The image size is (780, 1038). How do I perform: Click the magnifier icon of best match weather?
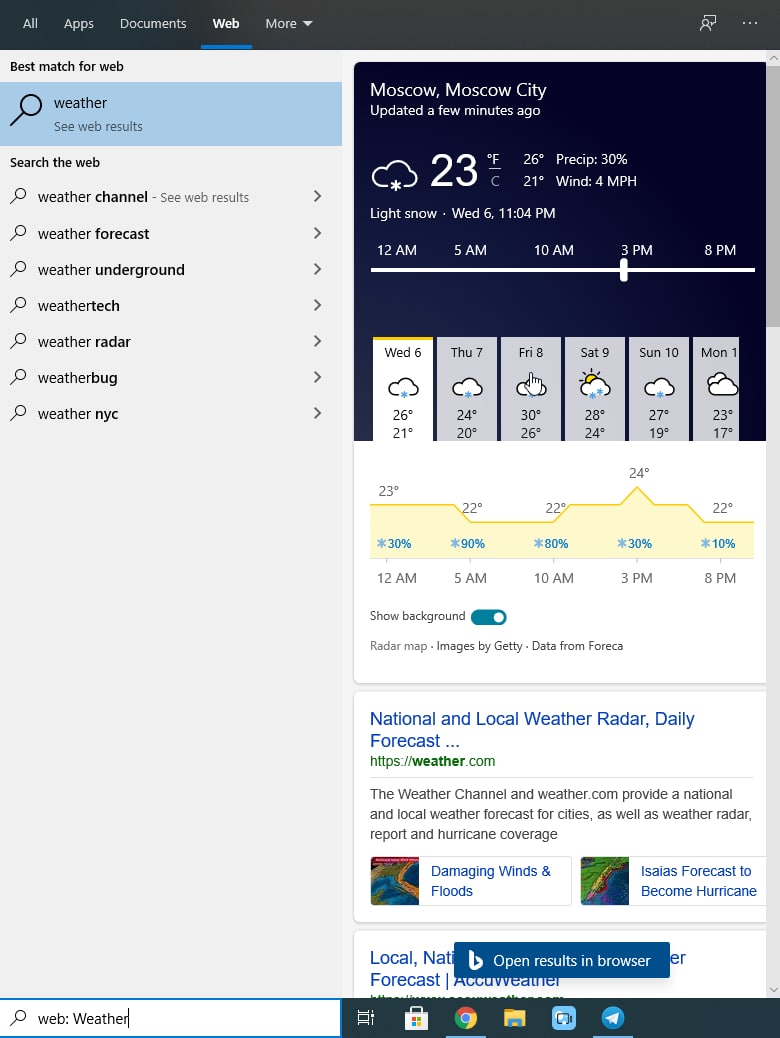tap(26, 110)
